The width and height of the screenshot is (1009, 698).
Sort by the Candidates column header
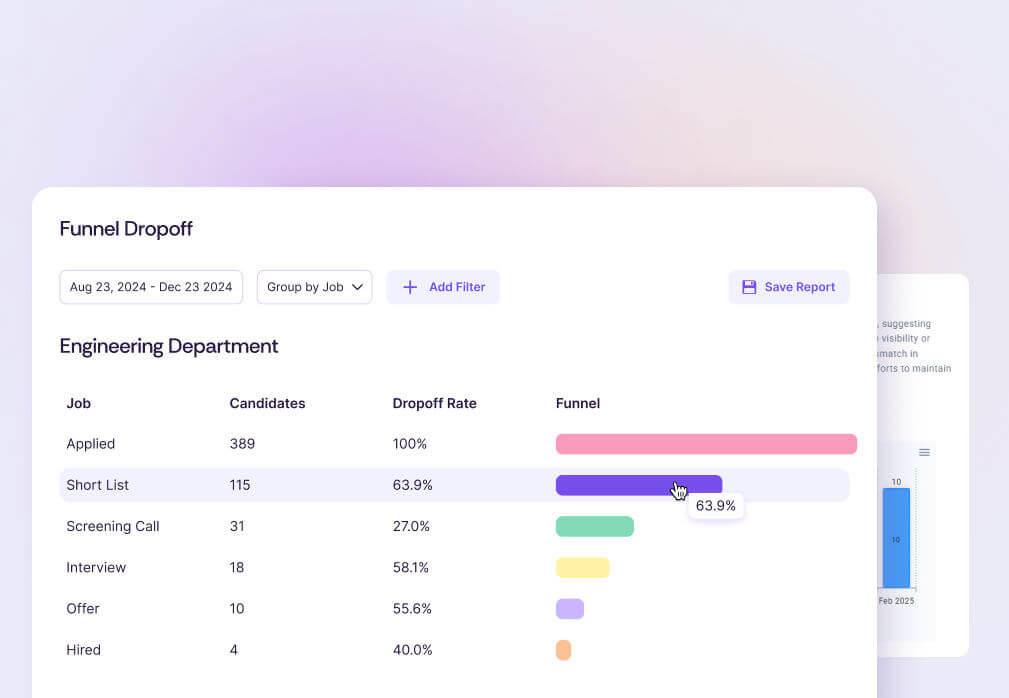(267, 404)
